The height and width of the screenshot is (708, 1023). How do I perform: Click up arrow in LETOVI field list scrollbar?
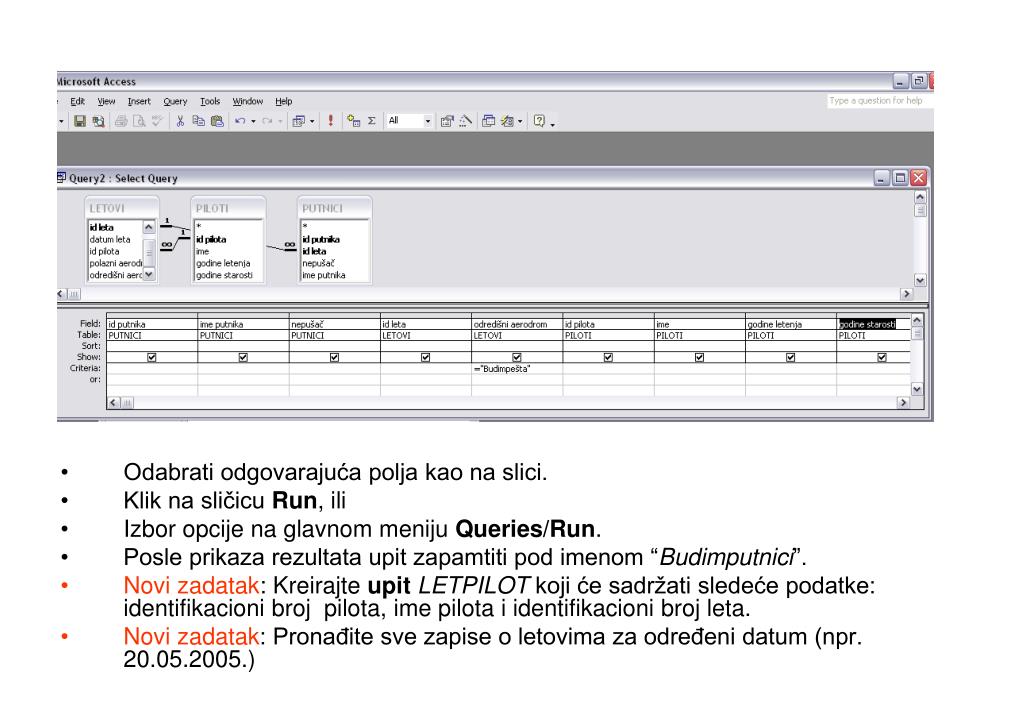(149, 227)
